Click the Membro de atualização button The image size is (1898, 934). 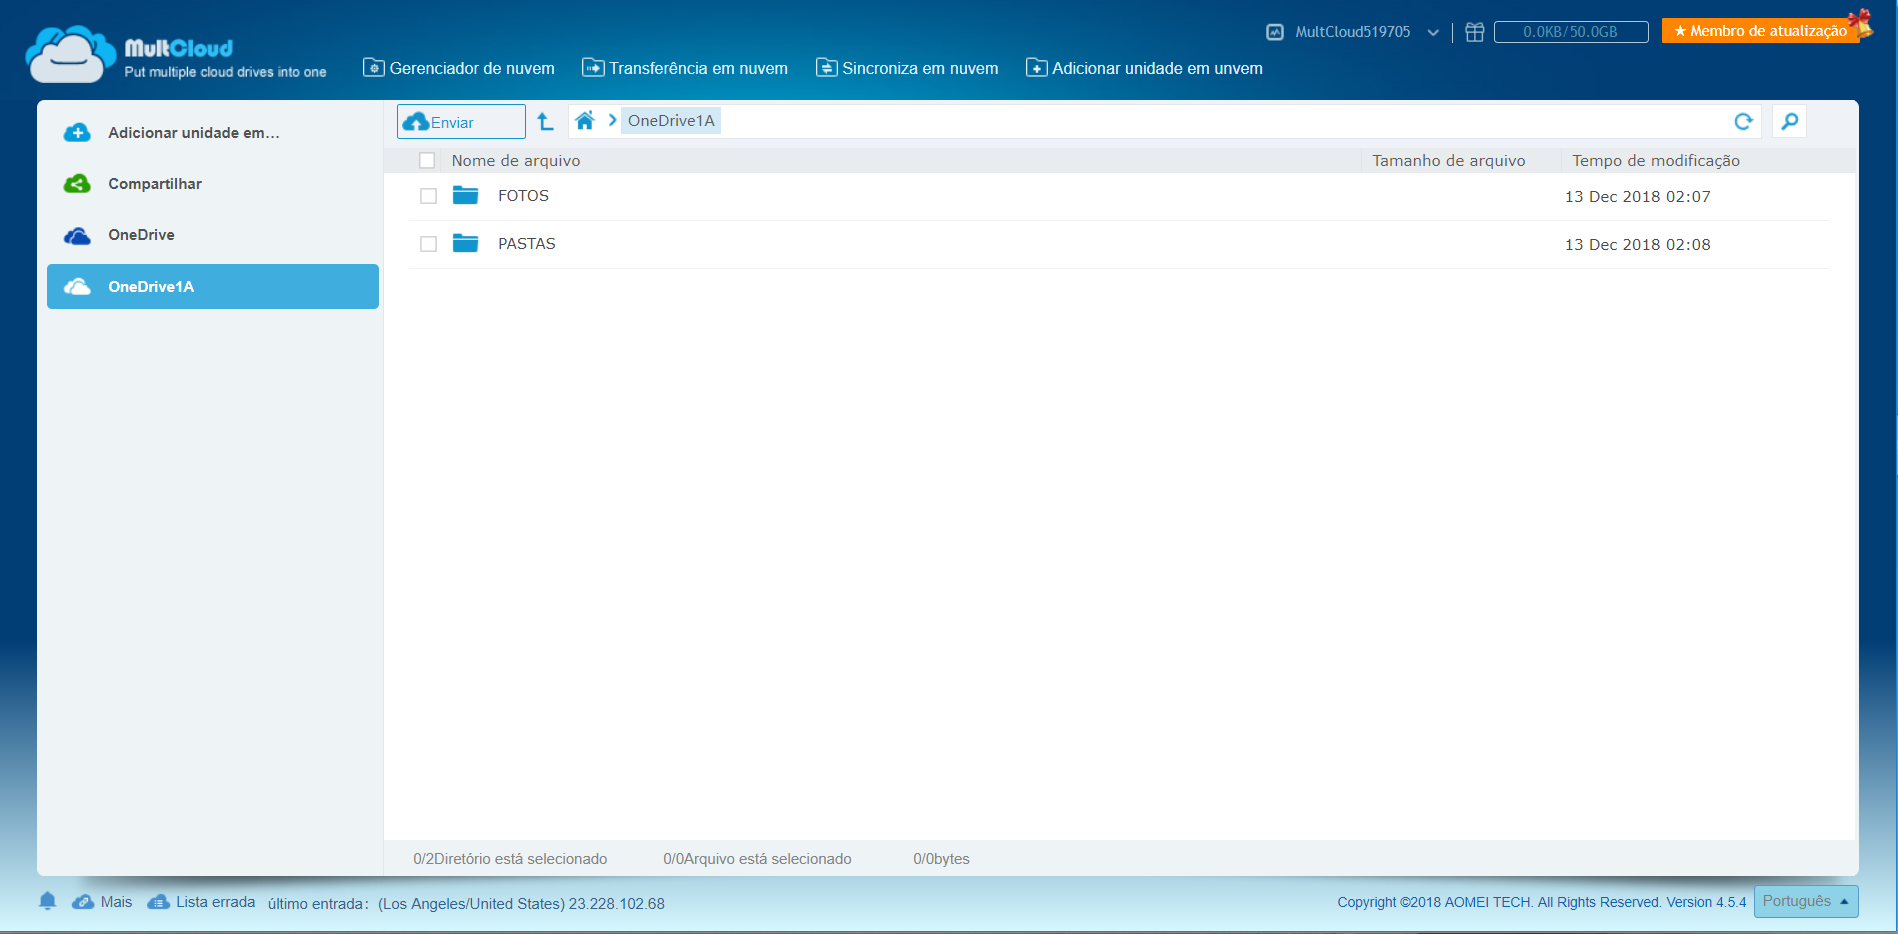1761,31
